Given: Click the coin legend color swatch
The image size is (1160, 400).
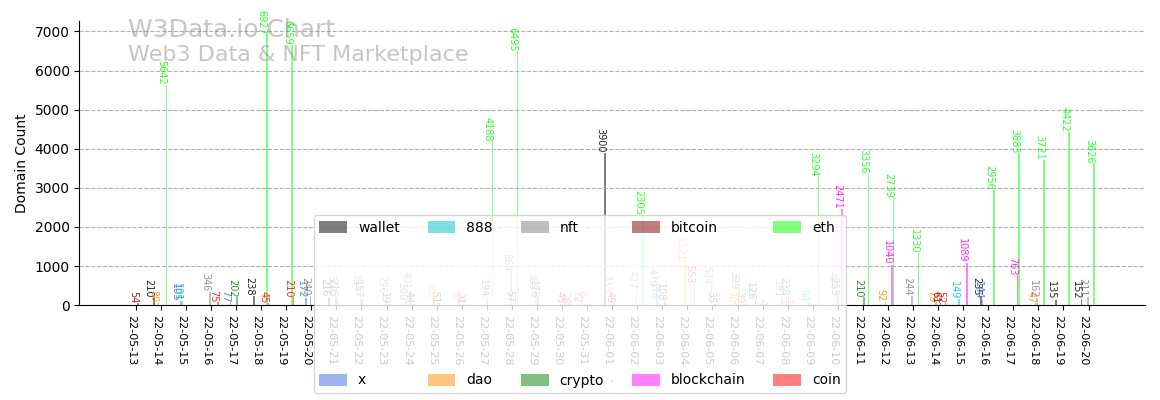Looking at the screenshot, I should coord(787,380).
